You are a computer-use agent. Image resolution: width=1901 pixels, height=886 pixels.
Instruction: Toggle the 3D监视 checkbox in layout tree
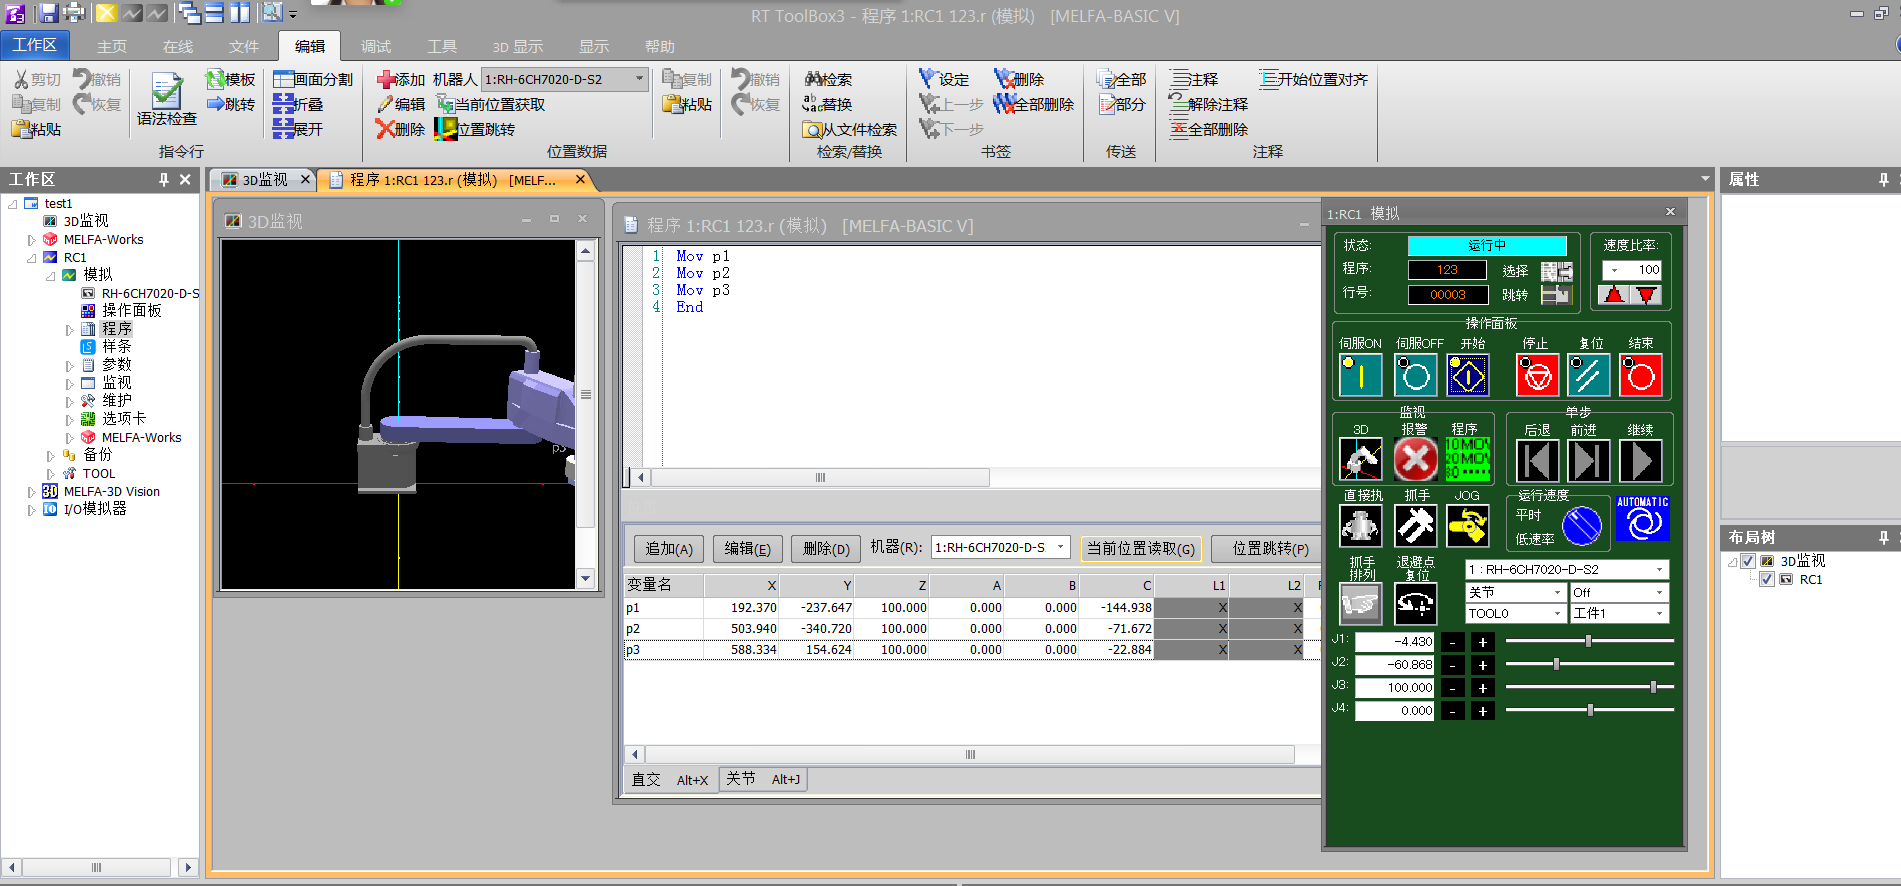(x=1748, y=561)
